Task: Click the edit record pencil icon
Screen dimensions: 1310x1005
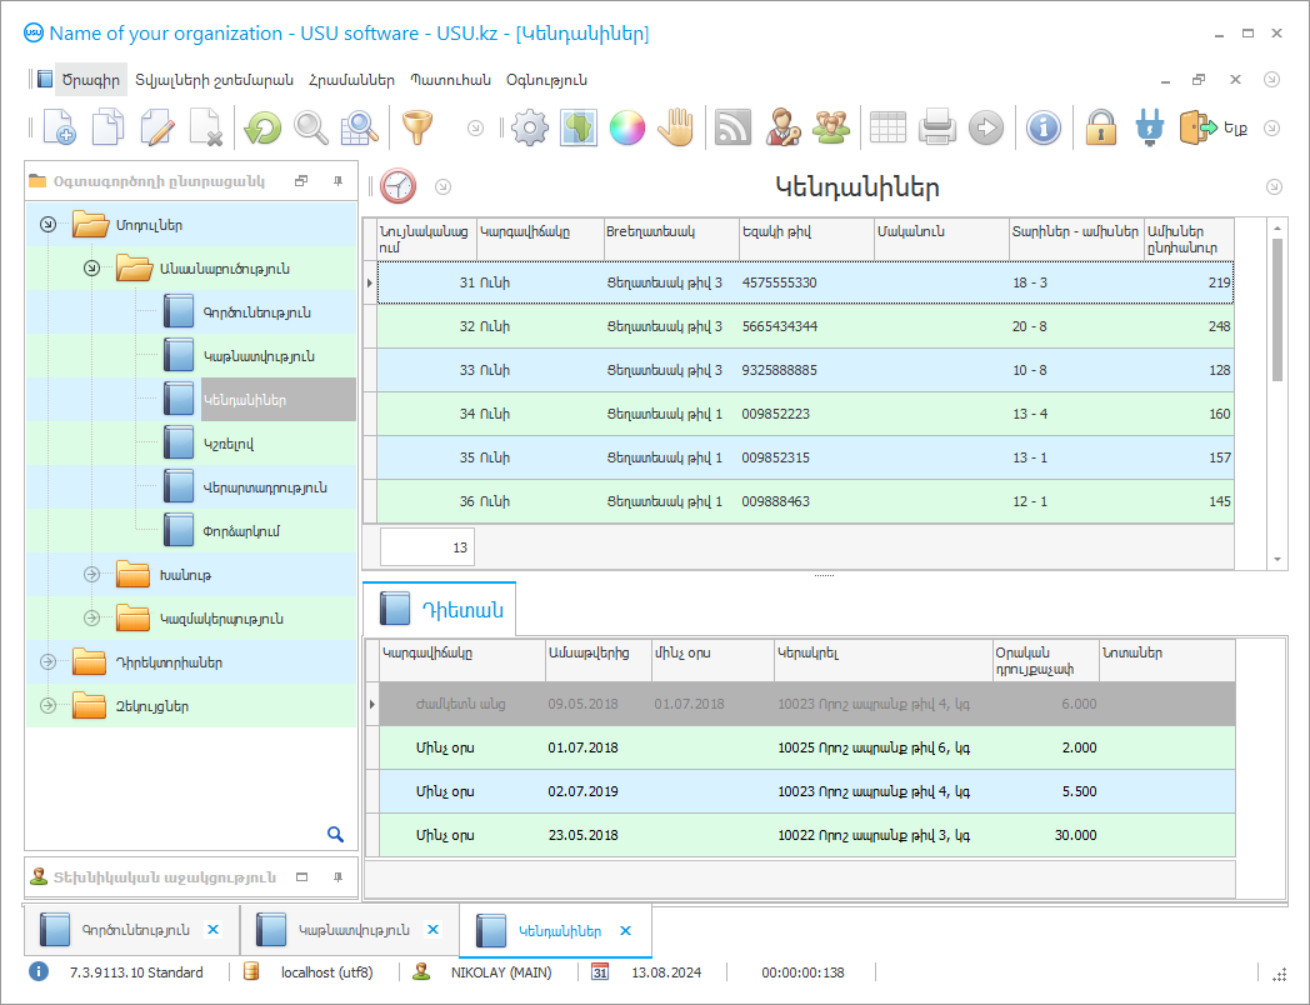Action: tap(157, 128)
